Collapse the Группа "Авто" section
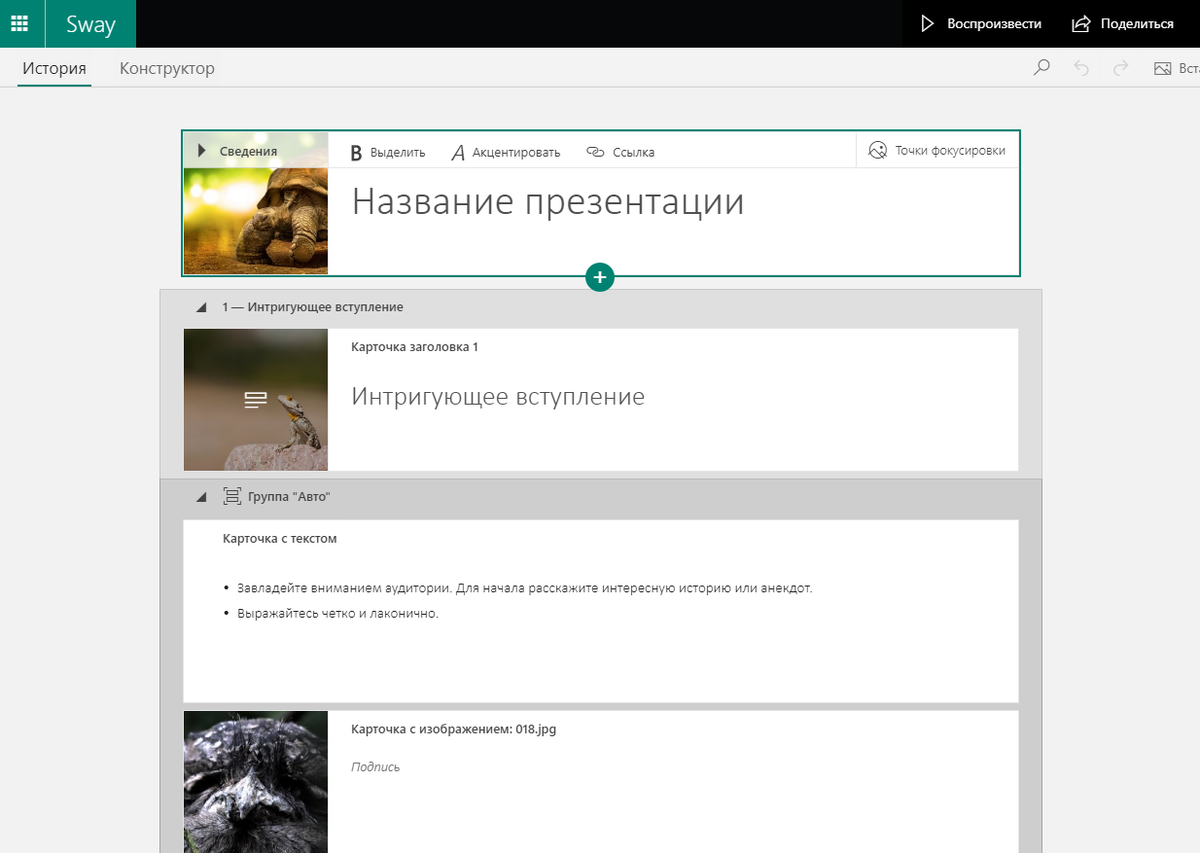 pos(200,496)
